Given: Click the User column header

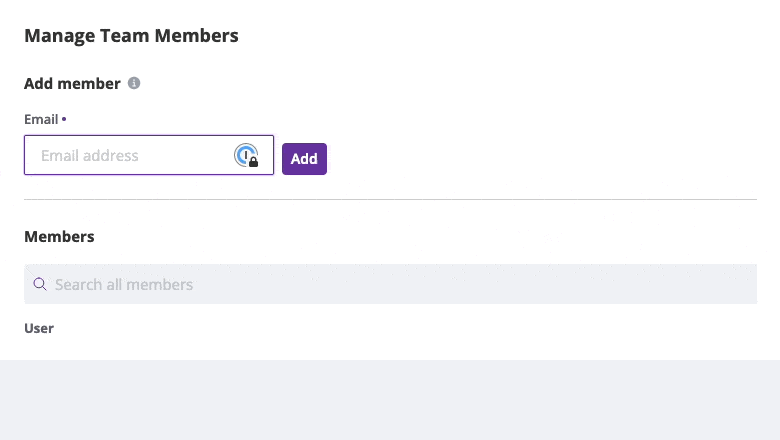Looking at the screenshot, I should pos(39,328).
